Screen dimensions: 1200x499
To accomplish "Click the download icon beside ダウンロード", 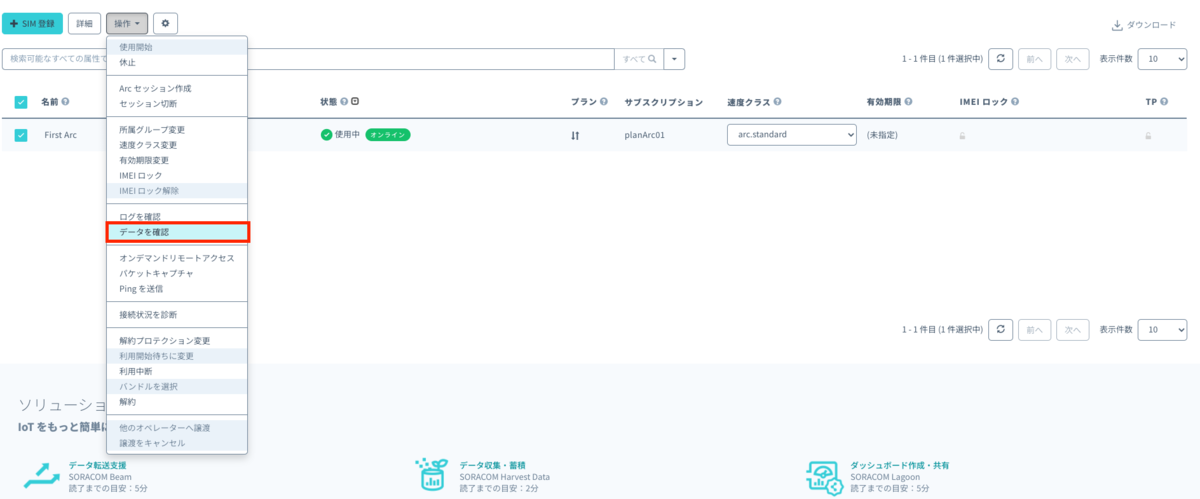I will [x=1117, y=25].
